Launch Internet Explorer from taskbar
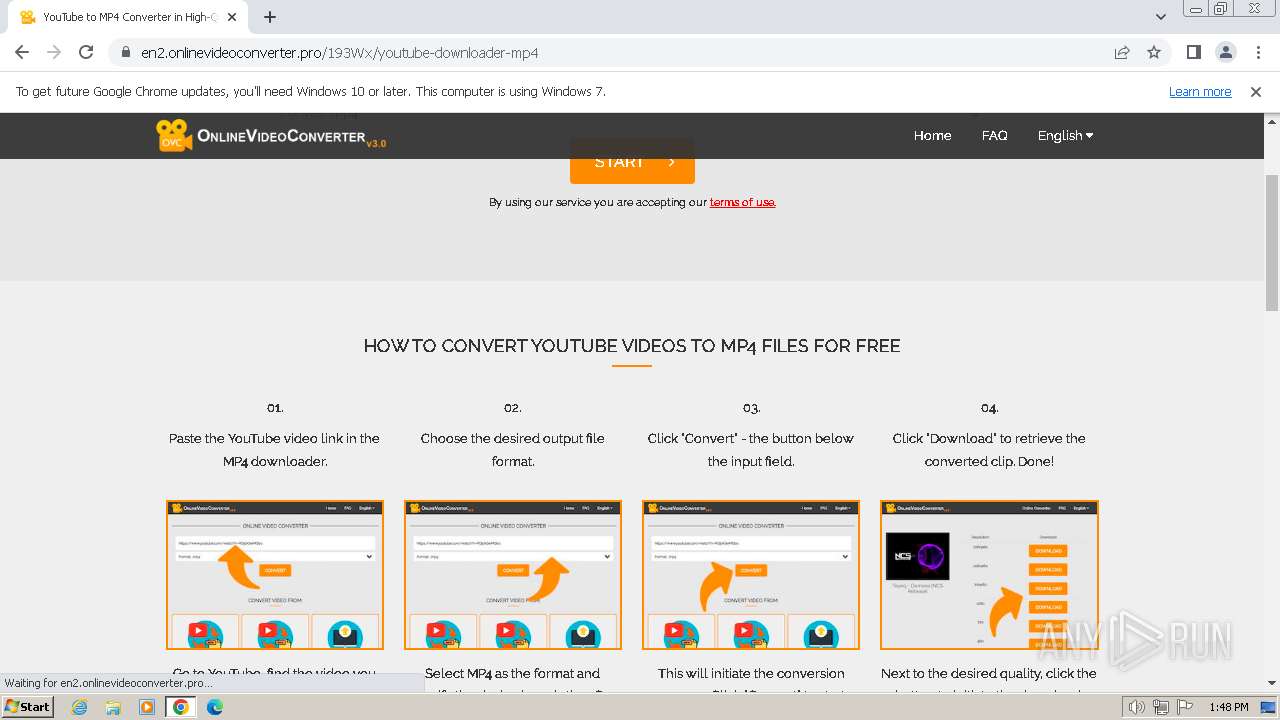The height and width of the screenshot is (720, 1280). coord(79,707)
